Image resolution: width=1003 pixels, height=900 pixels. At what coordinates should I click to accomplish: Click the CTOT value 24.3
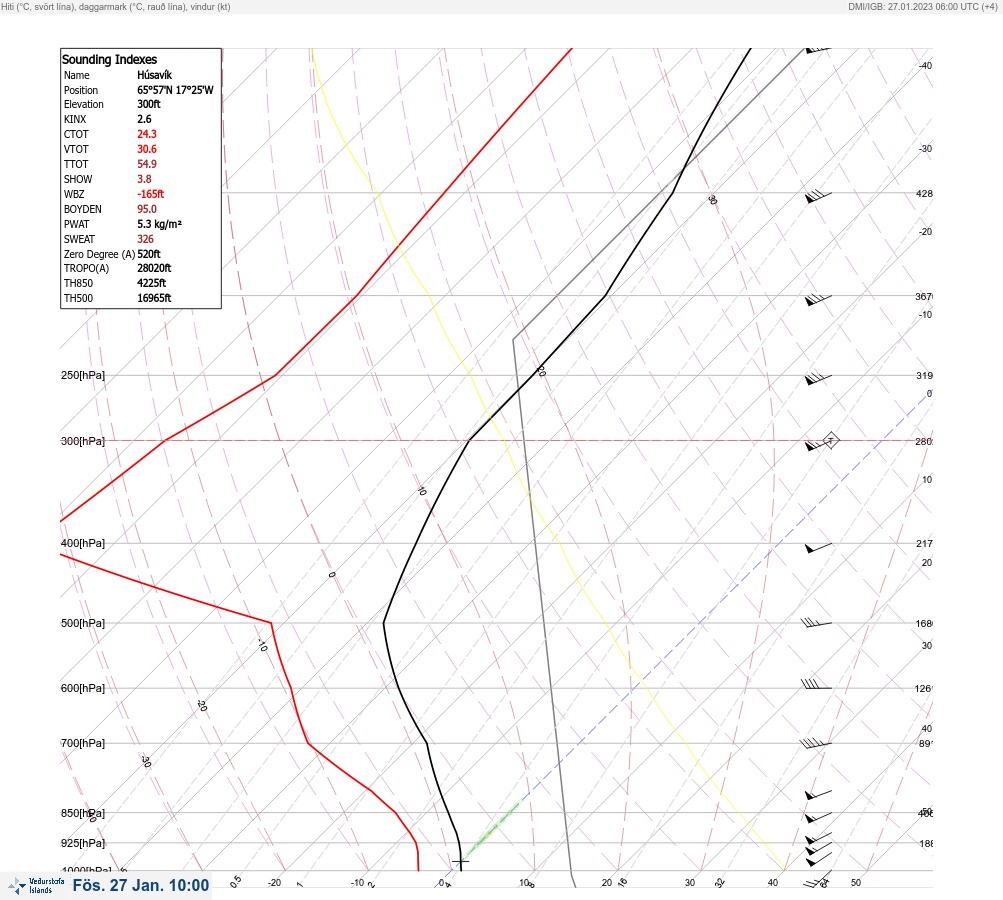coord(146,134)
